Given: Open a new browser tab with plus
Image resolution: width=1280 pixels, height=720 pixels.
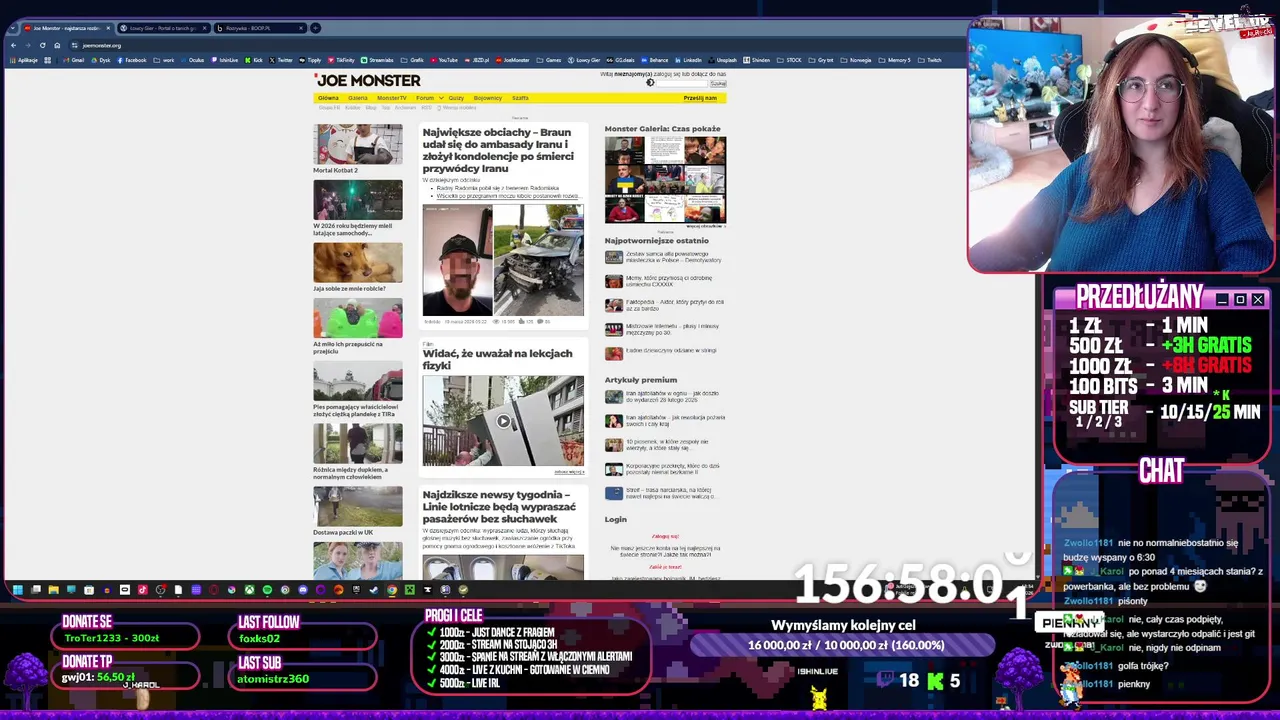Looking at the screenshot, I should pos(315,28).
